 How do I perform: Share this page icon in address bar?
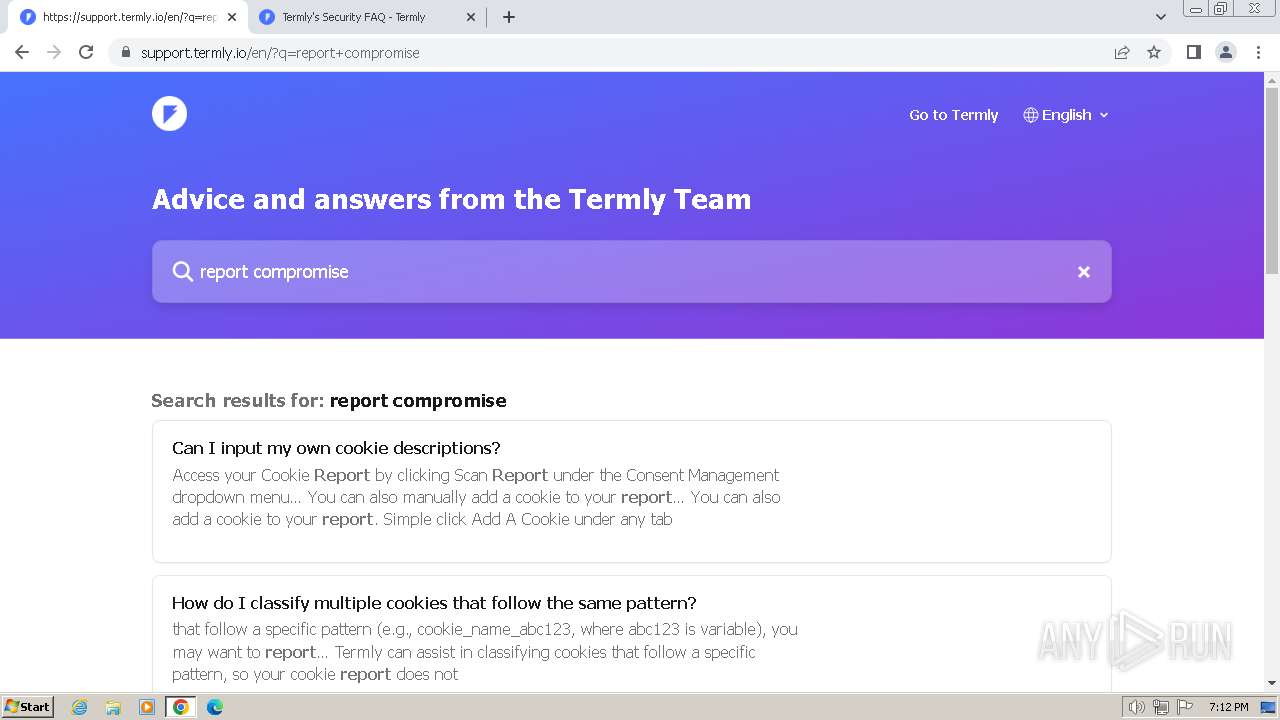[1122, 52]
